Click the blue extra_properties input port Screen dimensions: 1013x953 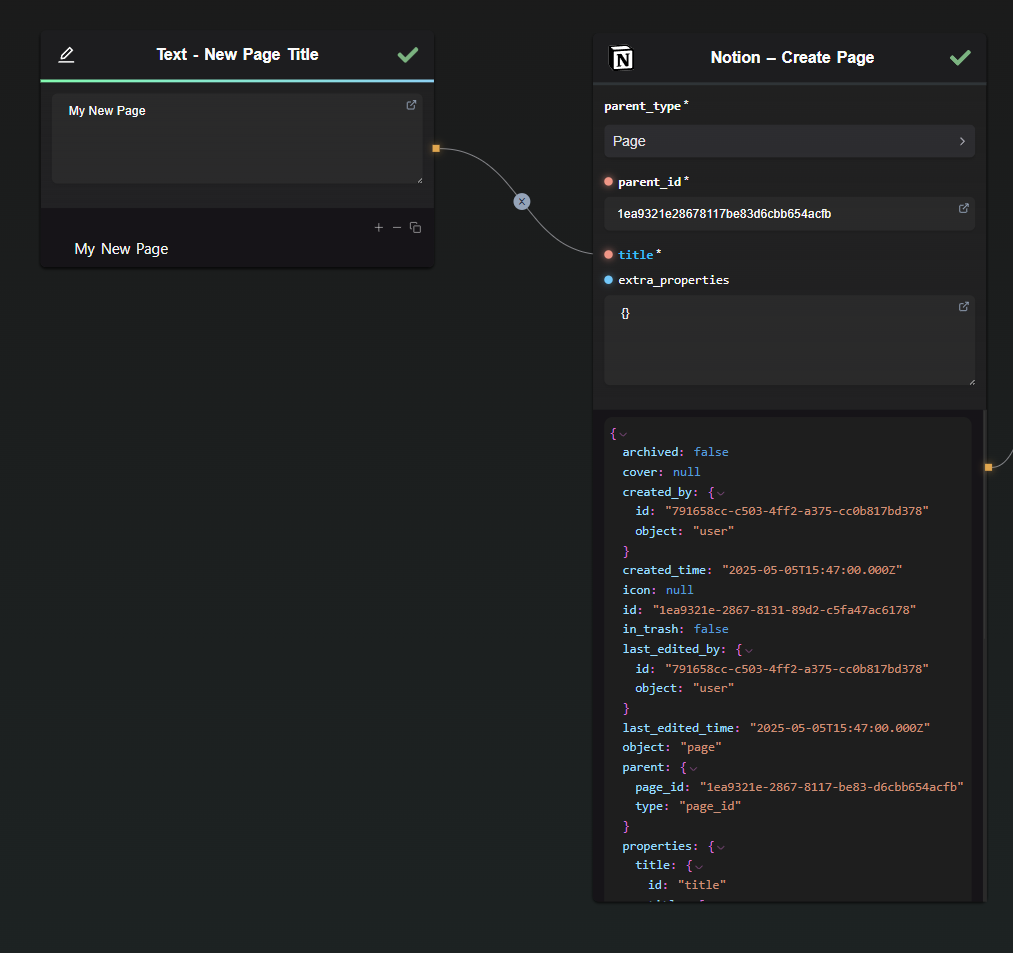[608, 280]
